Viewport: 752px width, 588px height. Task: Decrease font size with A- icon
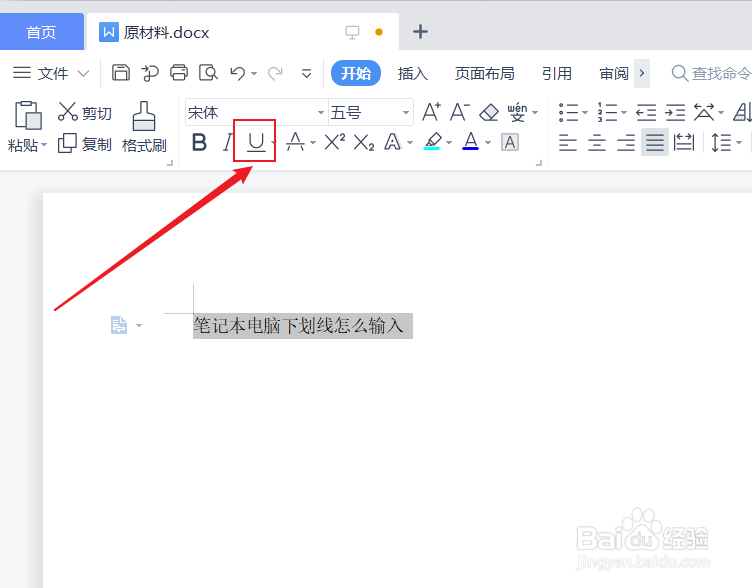[459, 112]
